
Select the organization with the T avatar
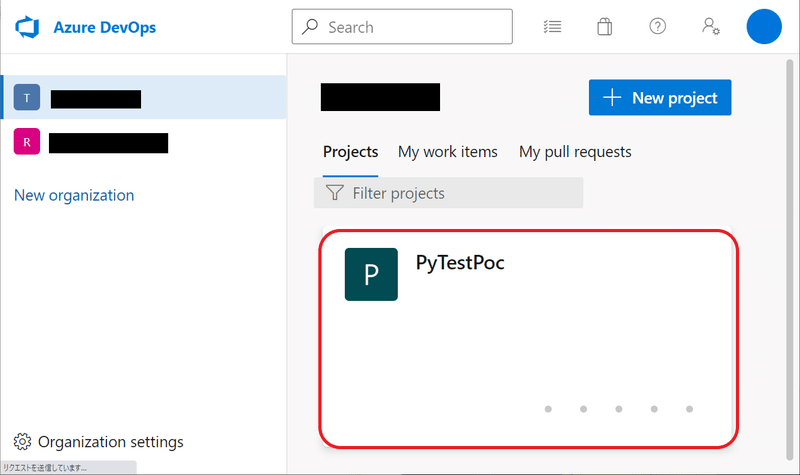pos(143,97)
